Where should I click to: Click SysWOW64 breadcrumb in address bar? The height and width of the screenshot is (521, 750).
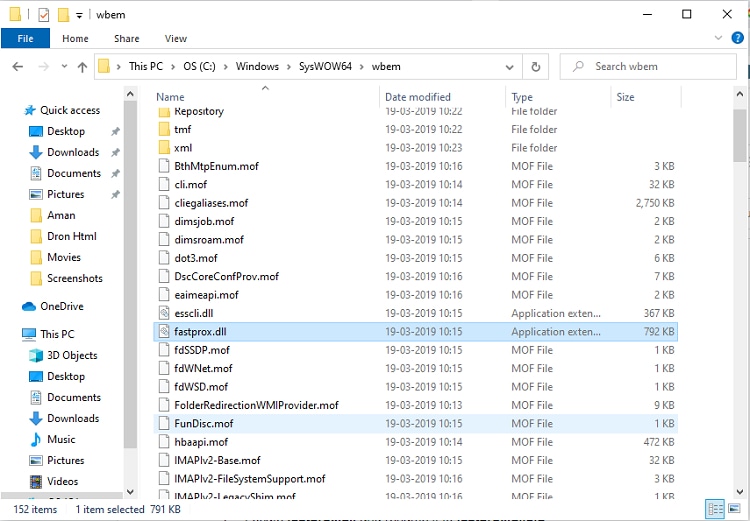(325, 67)
